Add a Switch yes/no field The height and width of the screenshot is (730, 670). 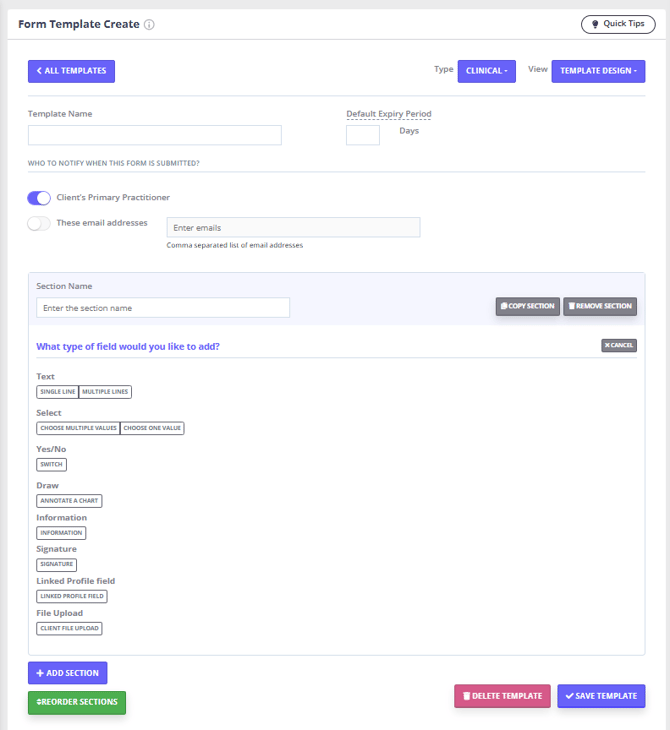point(51,465)
